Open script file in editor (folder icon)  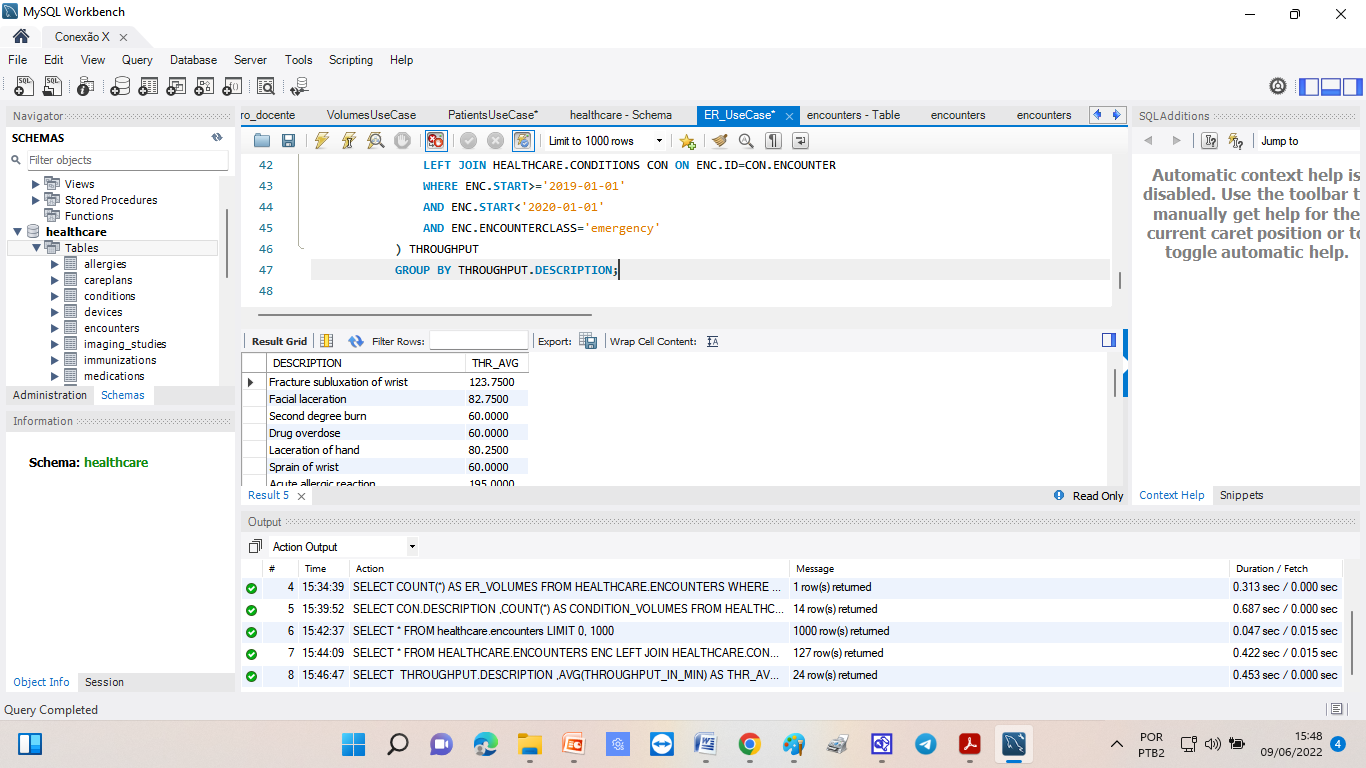coord(262,141)
